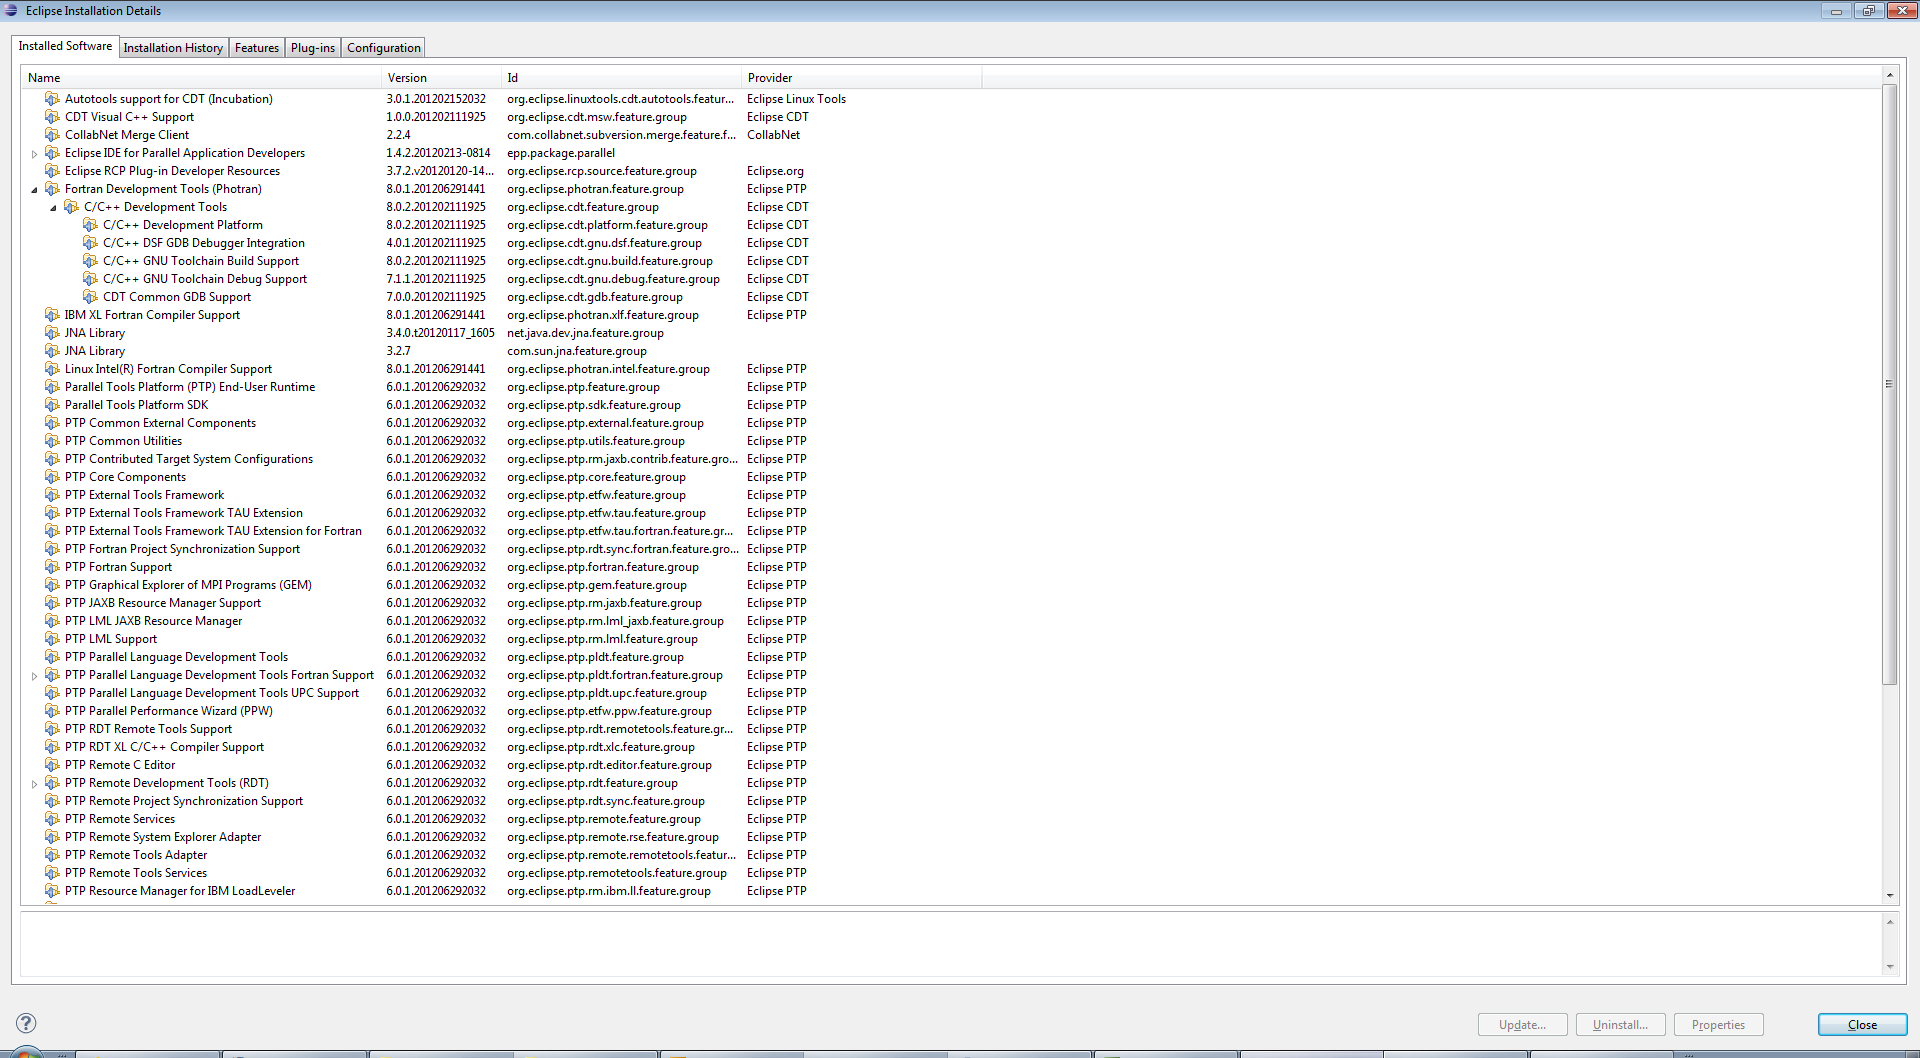Switch to the Features tab

click(x=257, y=48)
